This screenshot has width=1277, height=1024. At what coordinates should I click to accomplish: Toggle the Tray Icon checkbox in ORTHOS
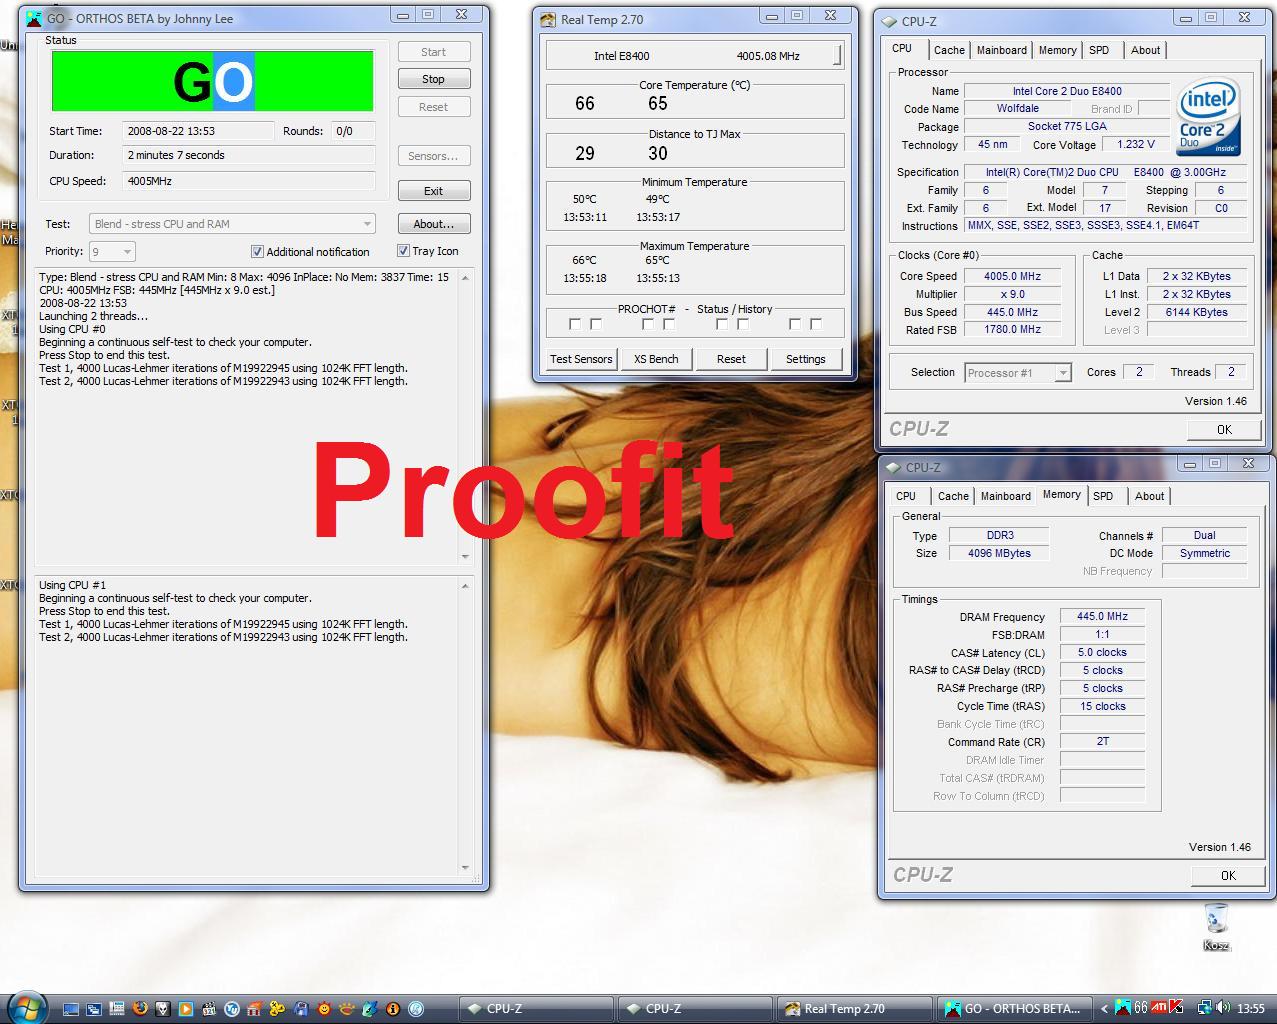(x=403, y=251)
